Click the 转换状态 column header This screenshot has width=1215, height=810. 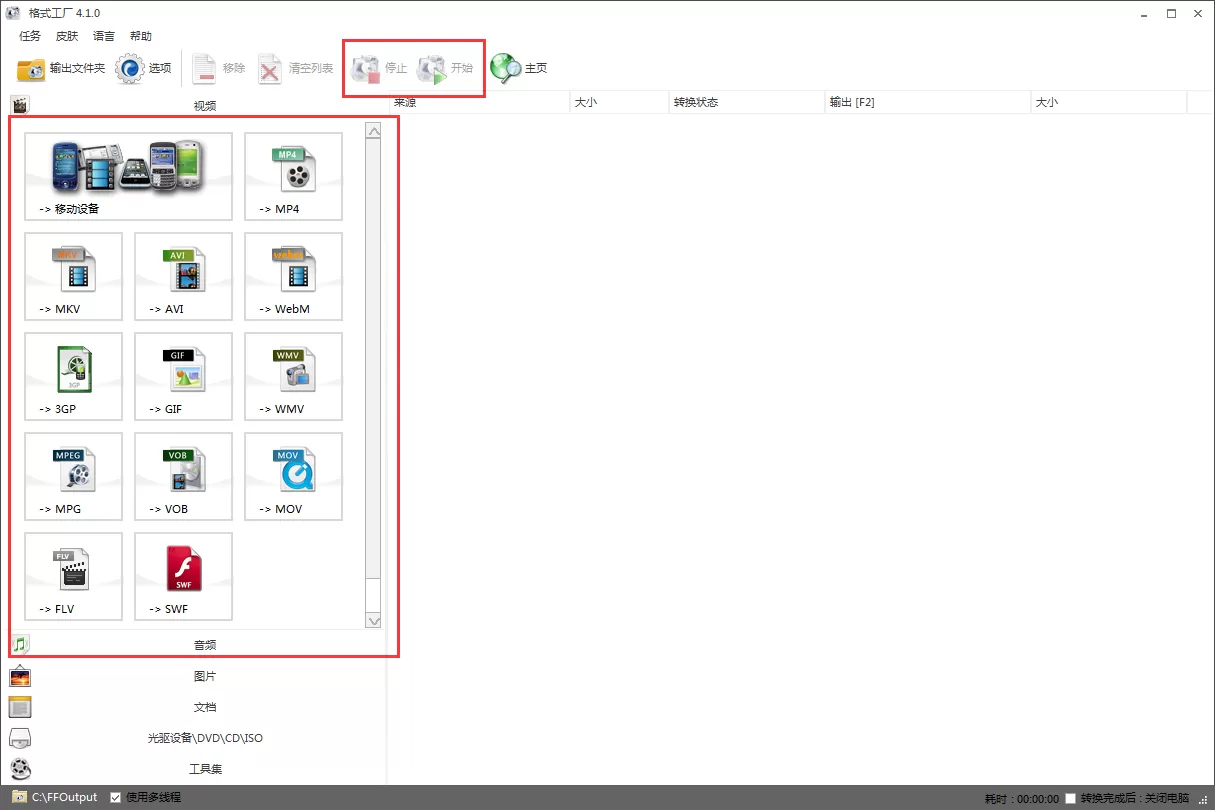click(x=747, y=102)
